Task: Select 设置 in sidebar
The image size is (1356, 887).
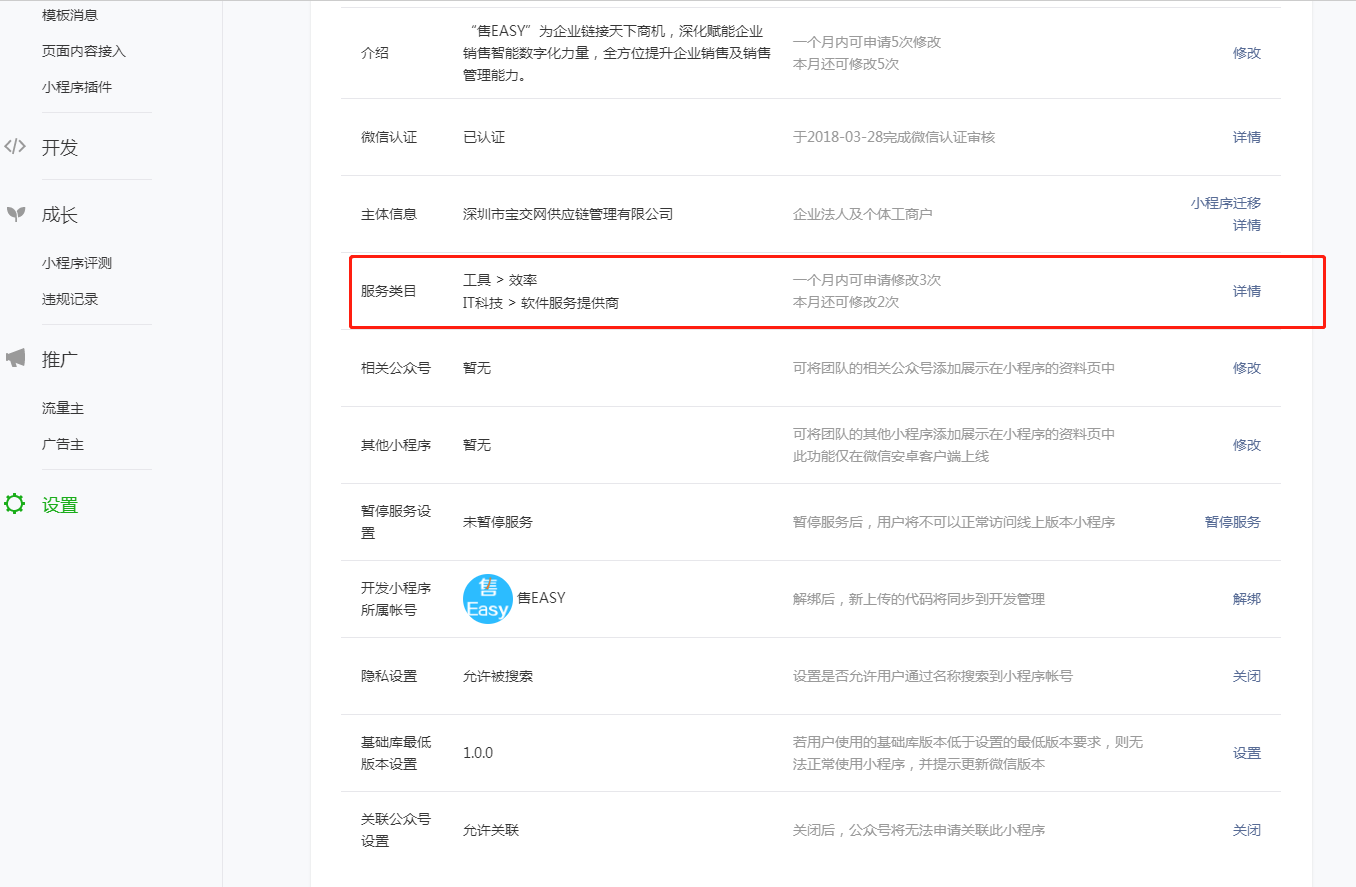Action: [x=60, y=506]
